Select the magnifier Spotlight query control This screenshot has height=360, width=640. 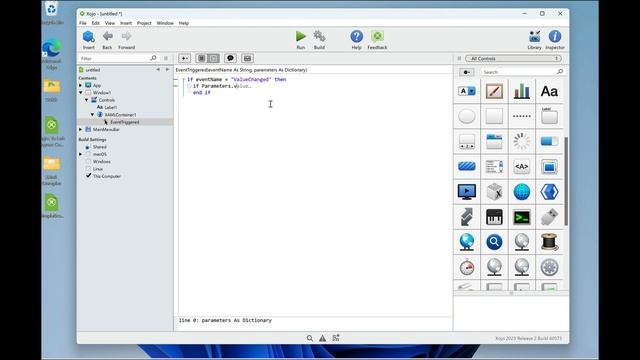(494, 242)
